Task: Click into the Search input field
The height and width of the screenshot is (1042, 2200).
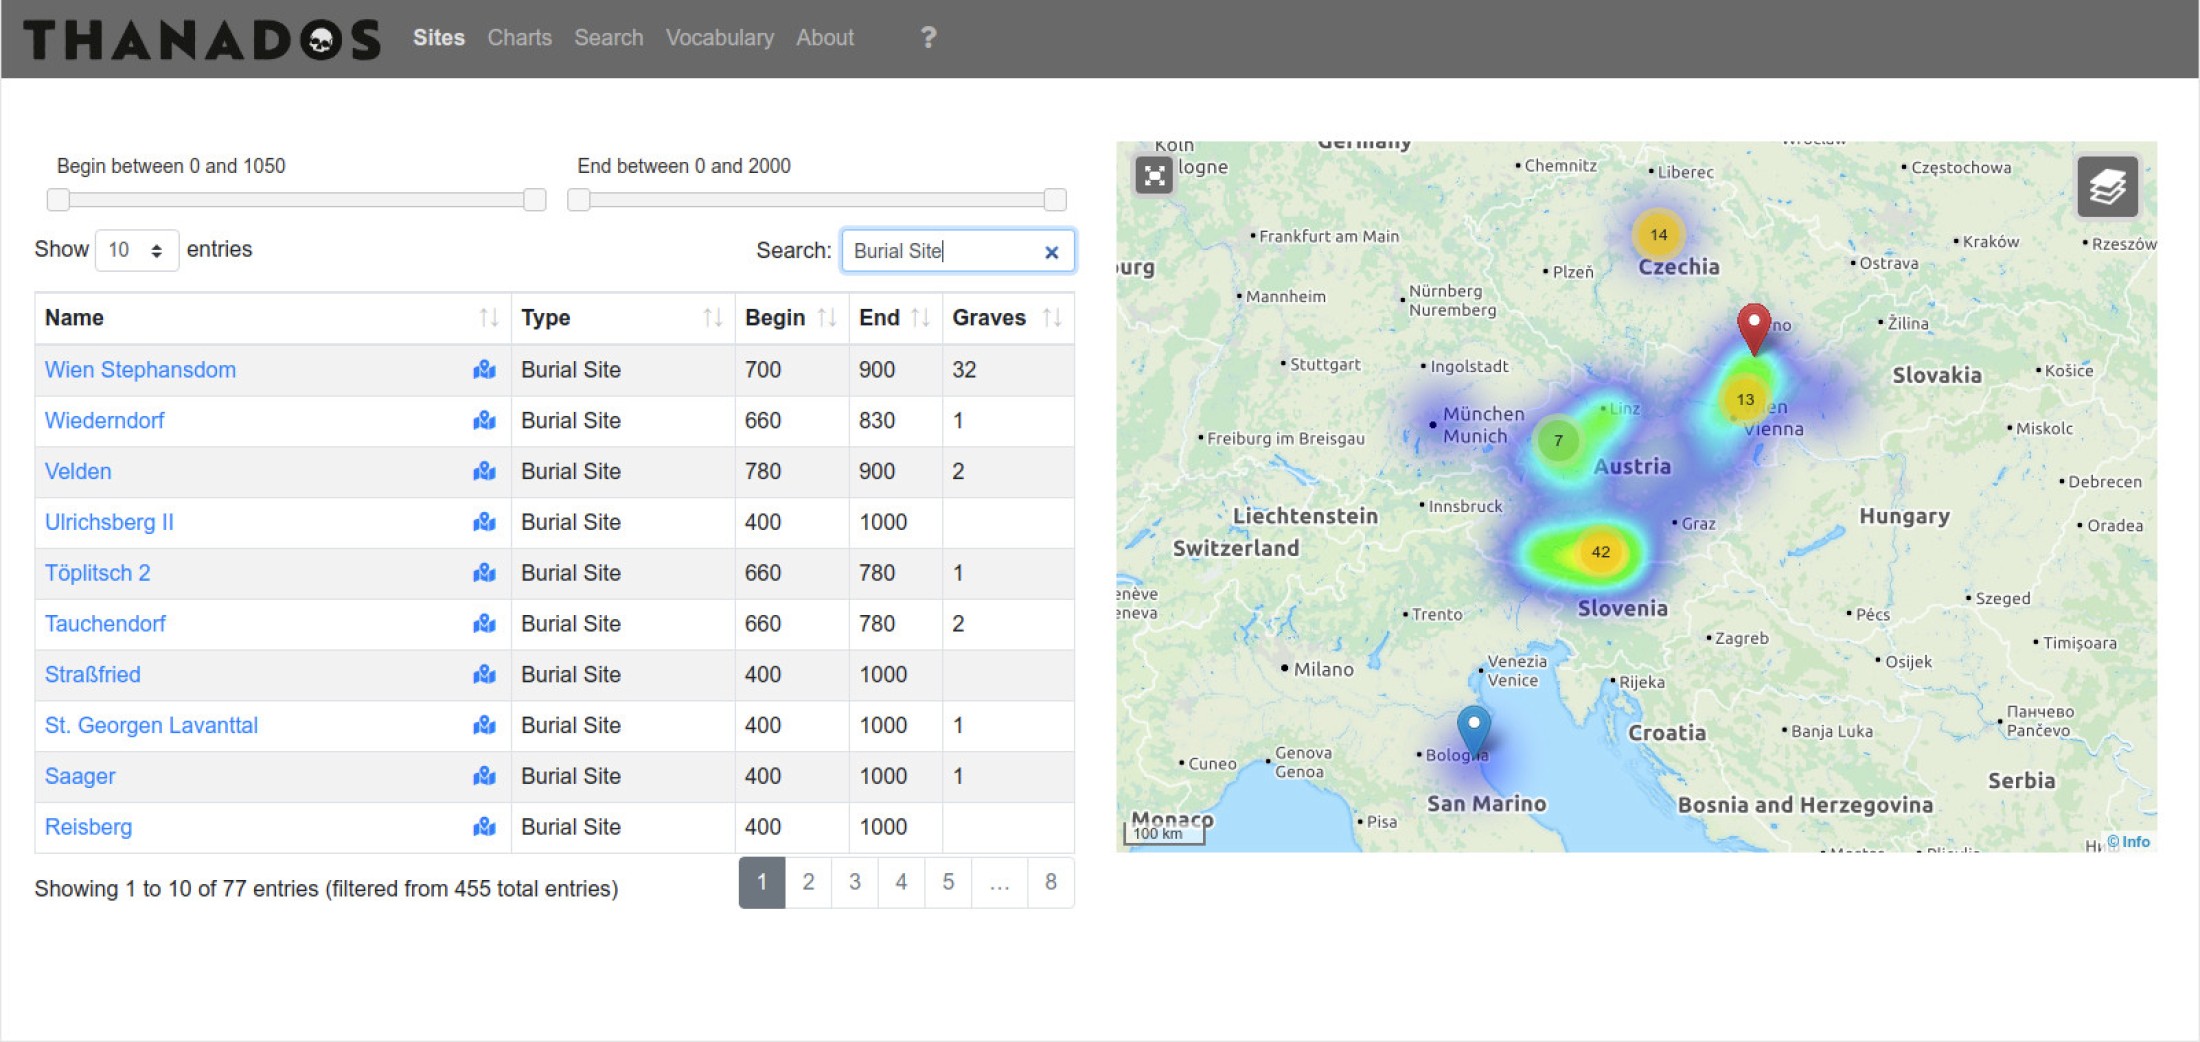Action: [x=940, y=251]
